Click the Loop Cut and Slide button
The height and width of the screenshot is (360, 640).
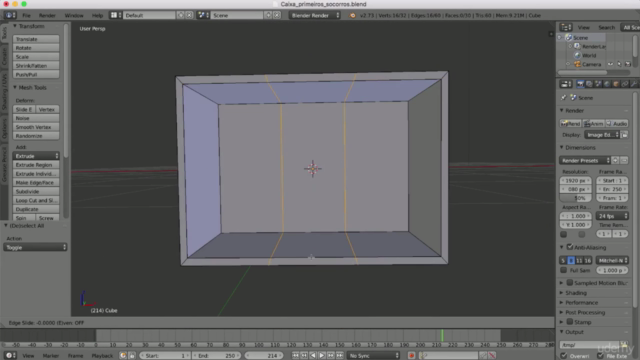36,200
